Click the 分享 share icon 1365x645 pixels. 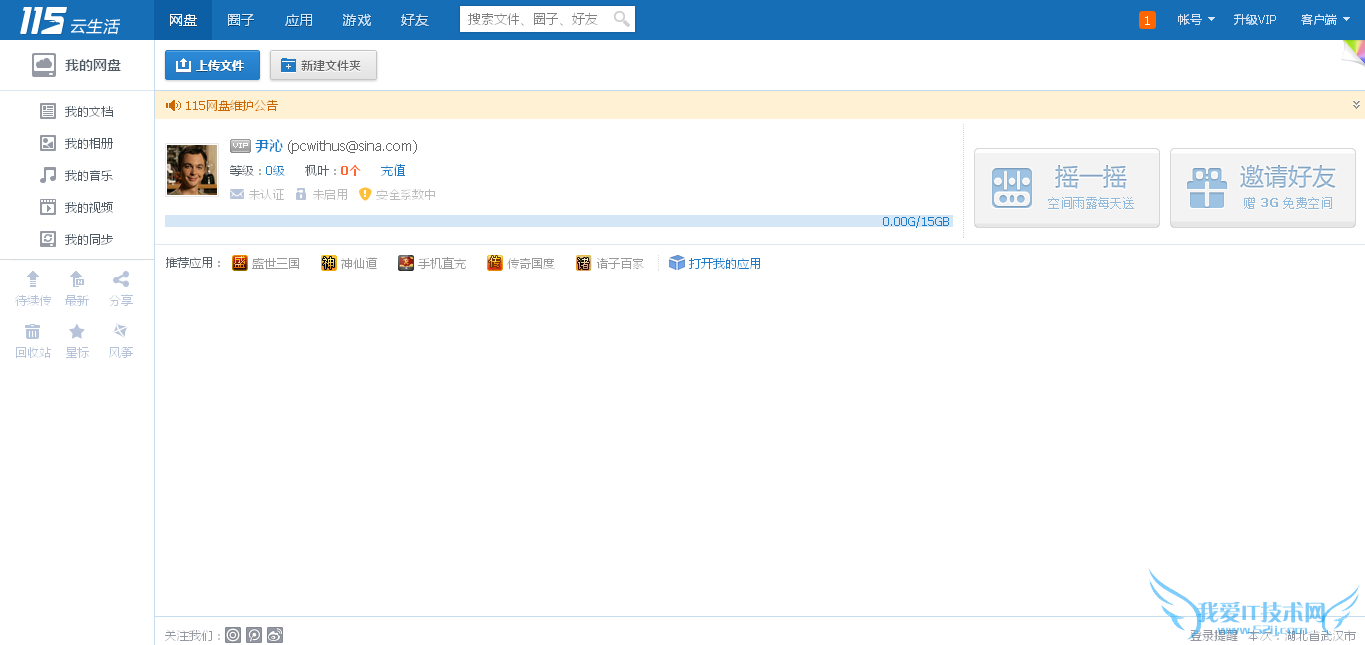[x=121, y=288]
